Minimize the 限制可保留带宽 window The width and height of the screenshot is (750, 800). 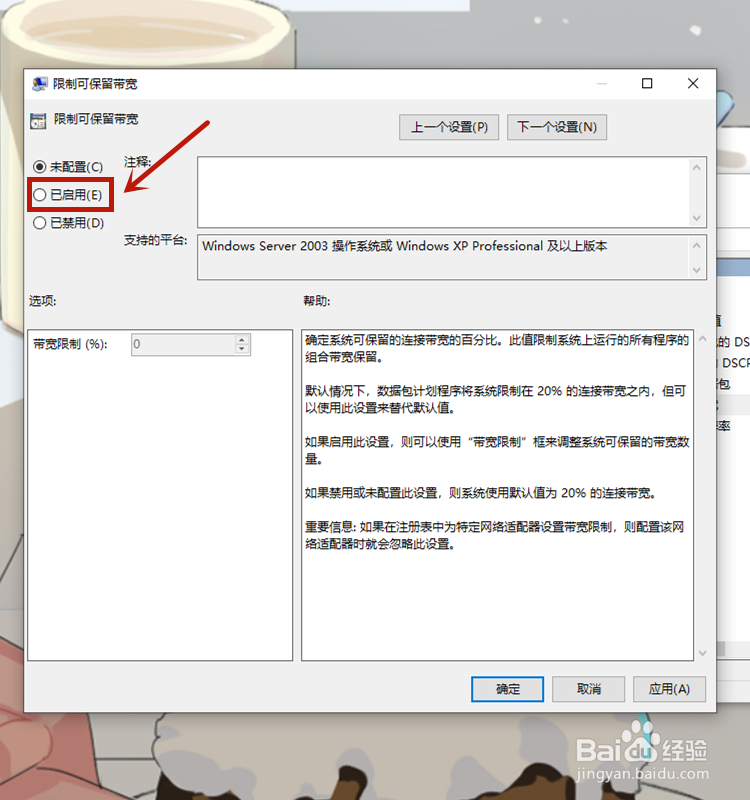(602, 83)
